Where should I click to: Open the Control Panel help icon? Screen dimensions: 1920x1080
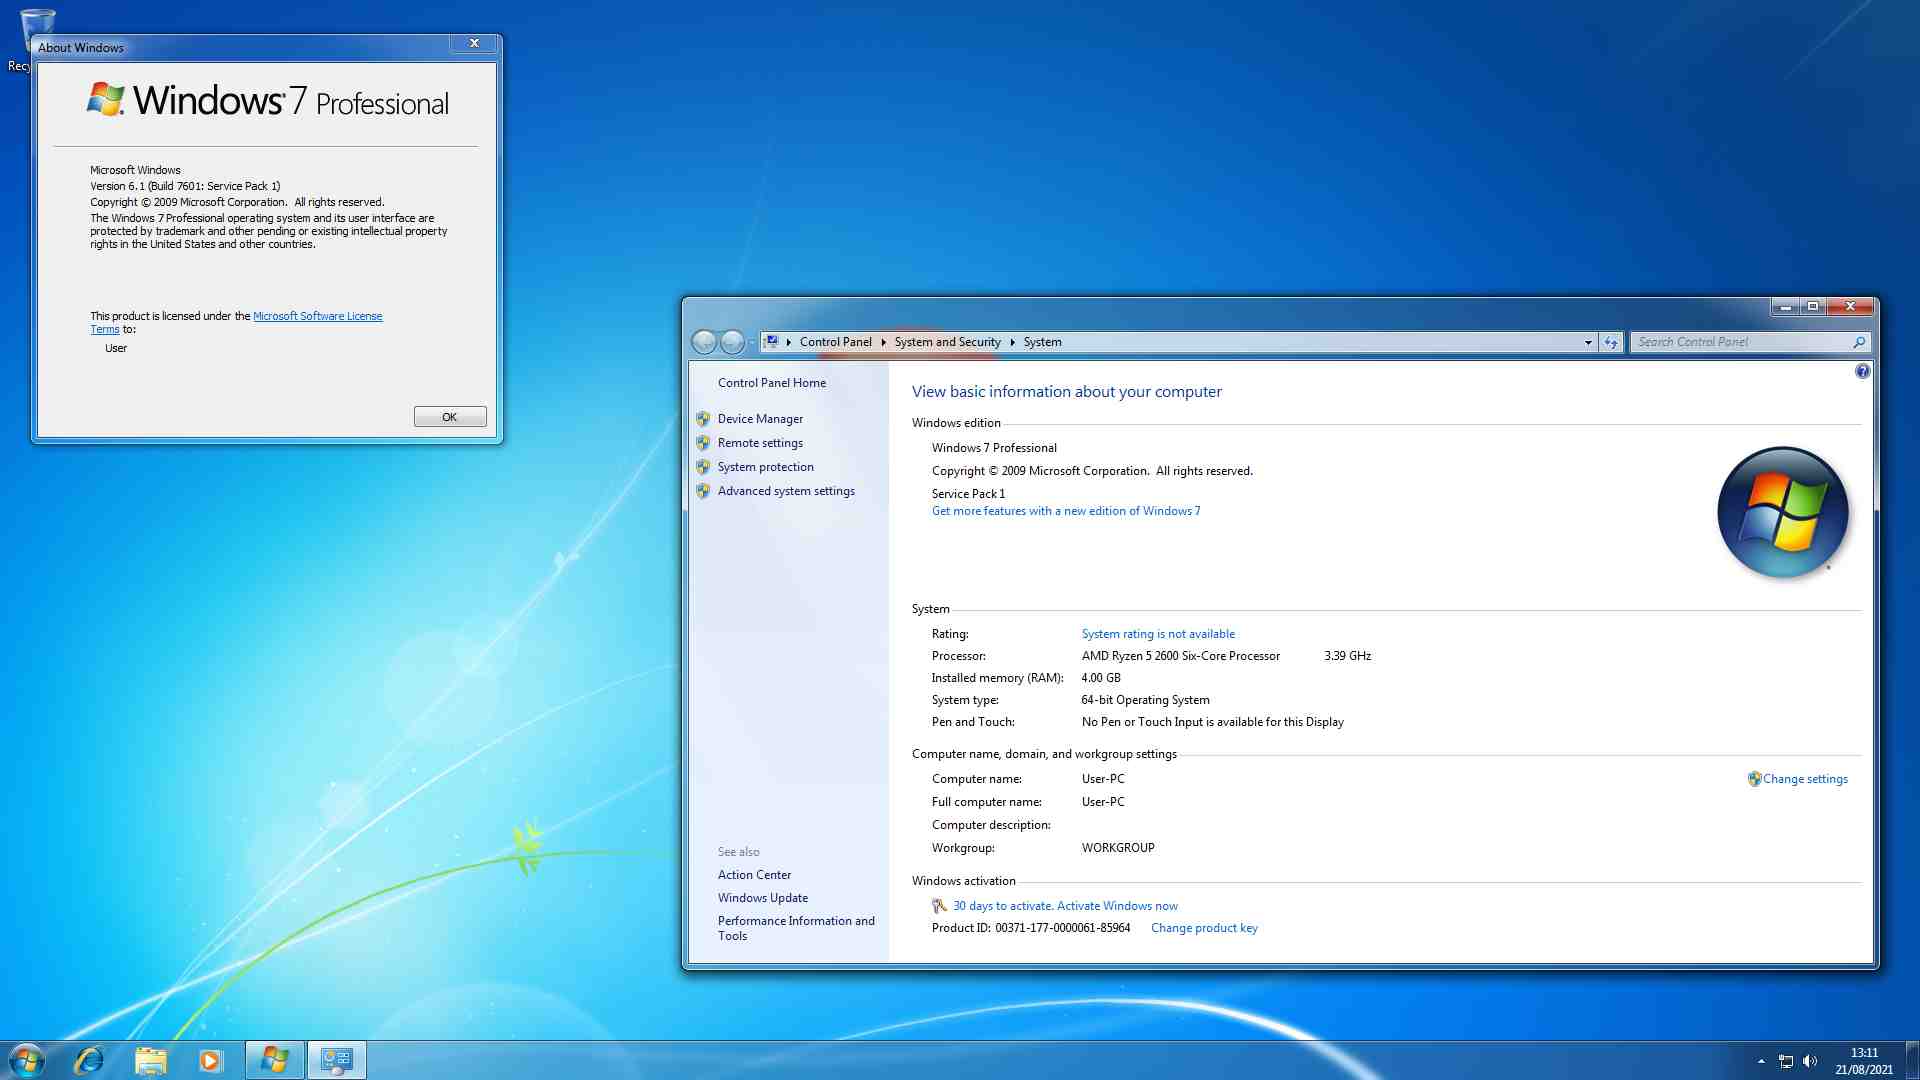(1862, 372)
